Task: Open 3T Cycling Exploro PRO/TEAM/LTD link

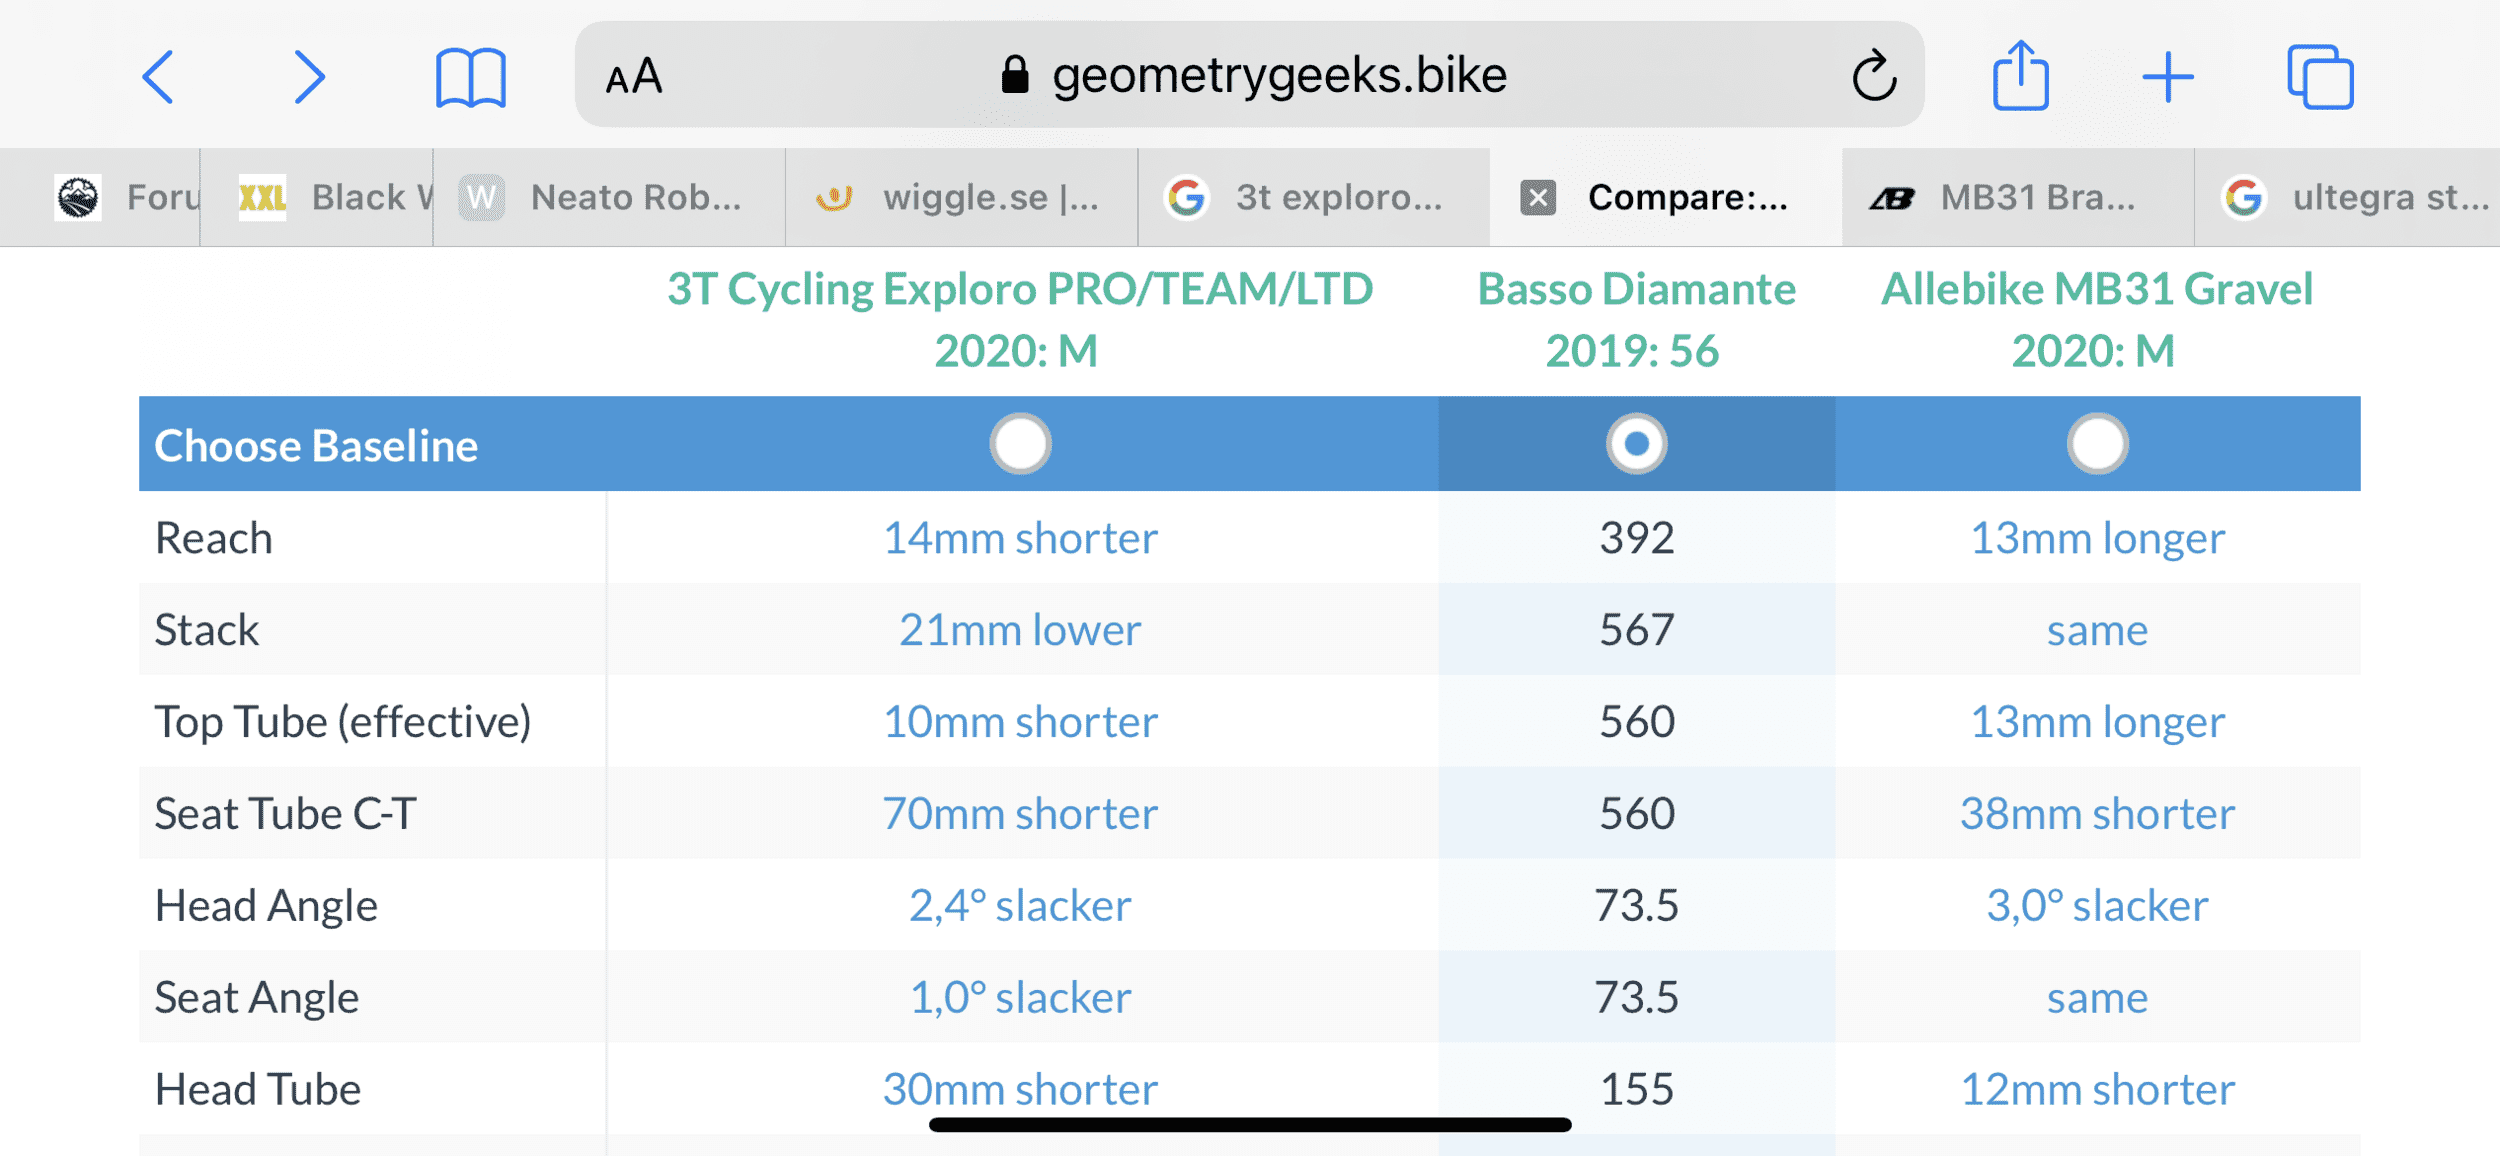Action: pyautogui.click(x=1020, y=319)
